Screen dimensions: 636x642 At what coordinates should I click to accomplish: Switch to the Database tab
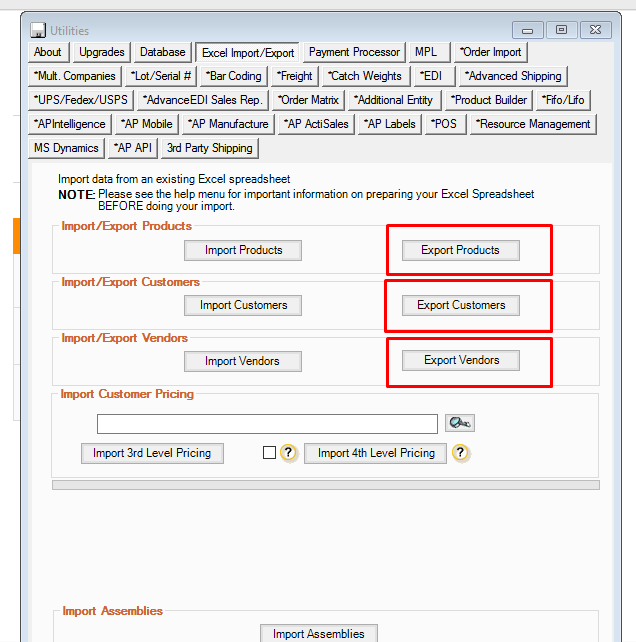163,52
